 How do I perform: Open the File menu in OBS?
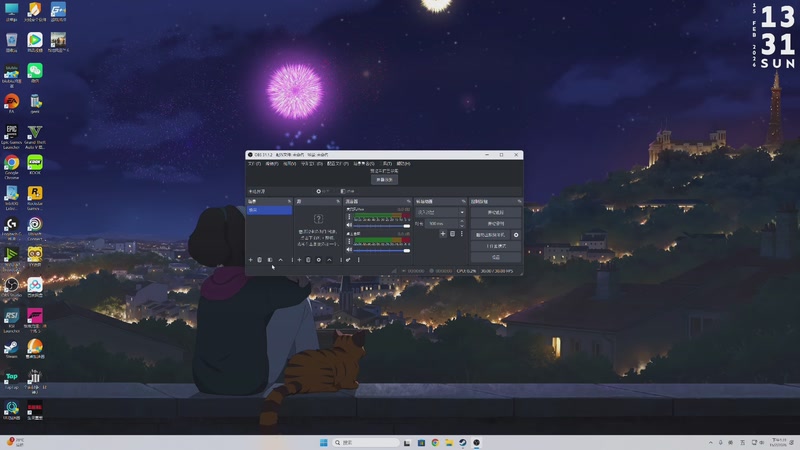pos(254,164)
